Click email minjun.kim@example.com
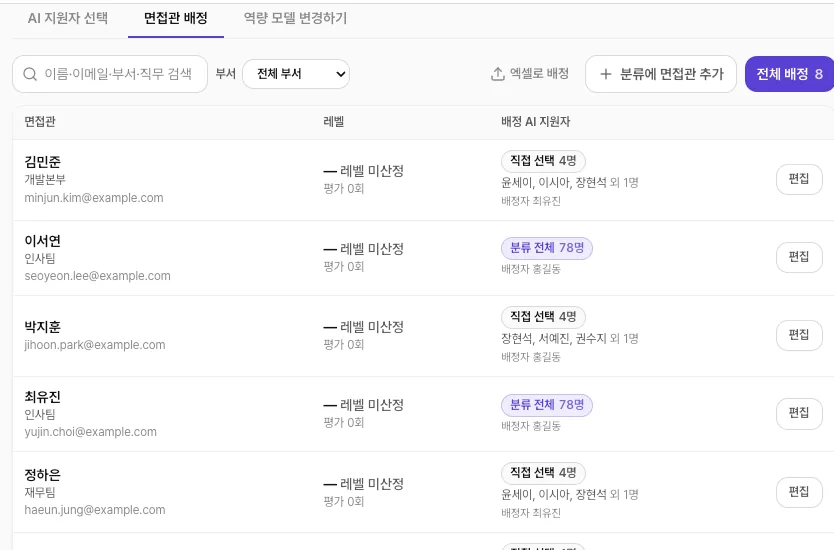Viewport: 834px width, 550px height. pos(94,198)
